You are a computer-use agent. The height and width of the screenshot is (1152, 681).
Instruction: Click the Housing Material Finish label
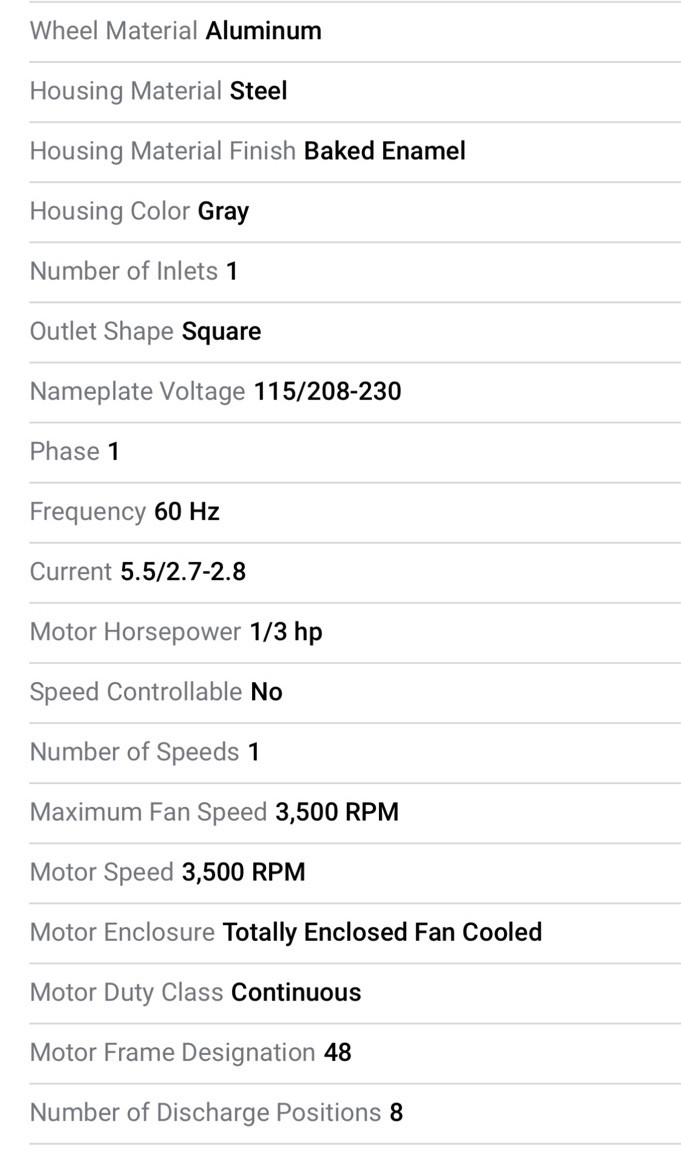[x=162, y=151]
